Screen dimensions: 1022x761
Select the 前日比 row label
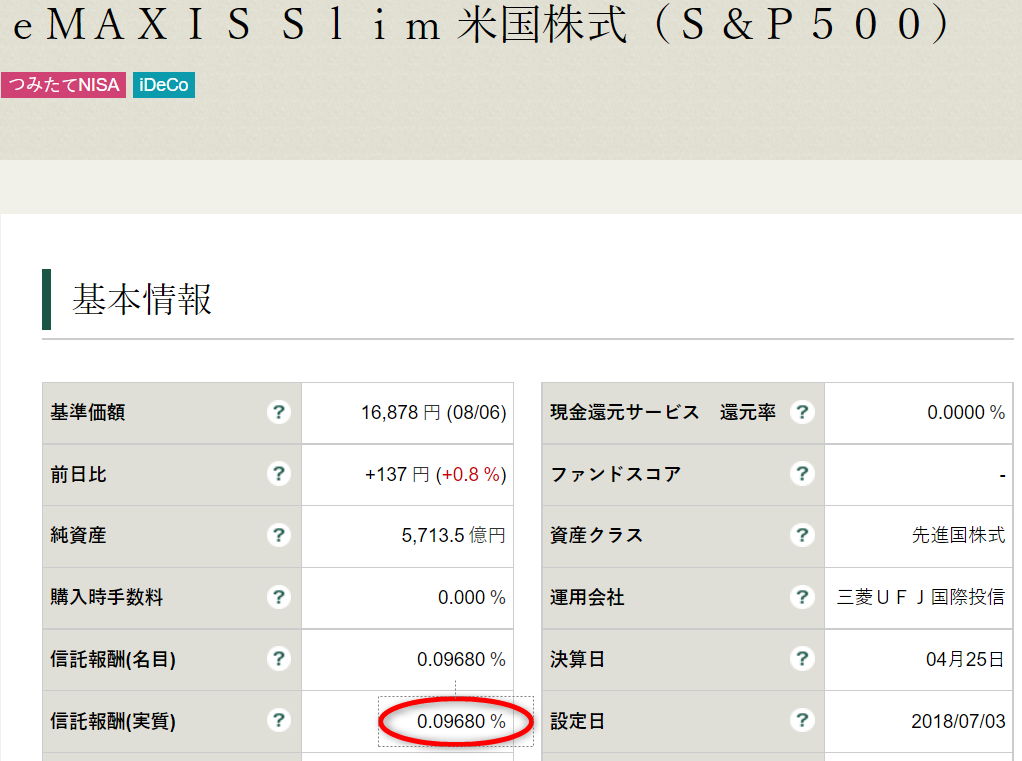click(78, 474)
